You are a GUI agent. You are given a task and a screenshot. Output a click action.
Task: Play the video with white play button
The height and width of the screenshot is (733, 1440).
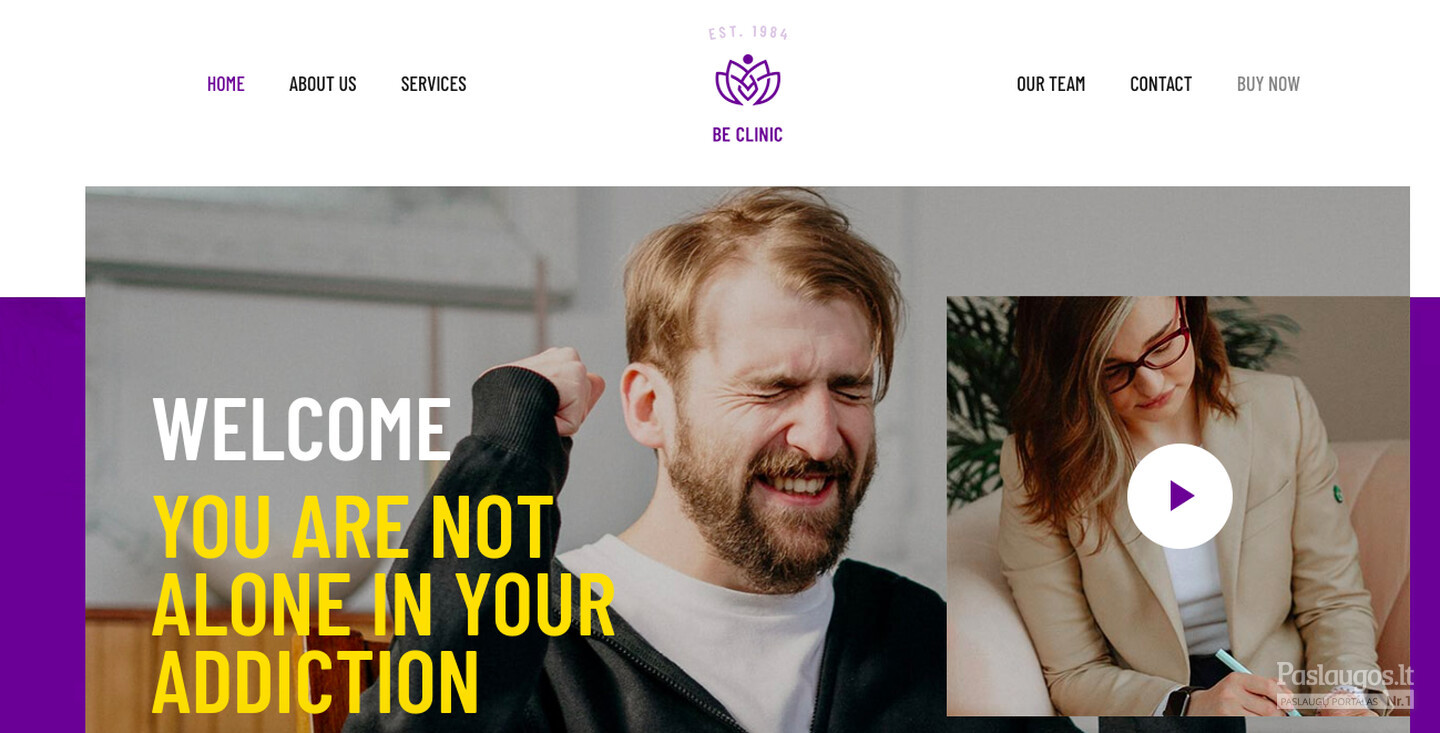pos(1180,496)
